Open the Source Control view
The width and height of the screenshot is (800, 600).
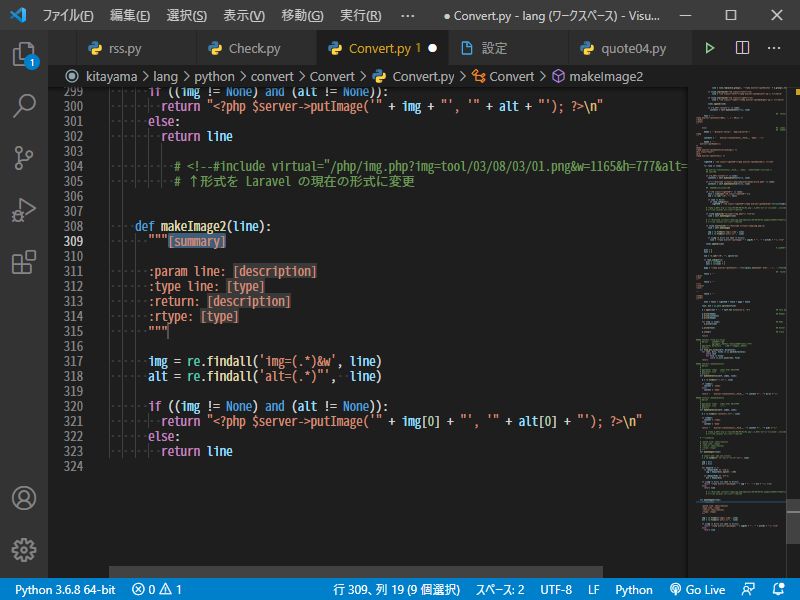24,158
